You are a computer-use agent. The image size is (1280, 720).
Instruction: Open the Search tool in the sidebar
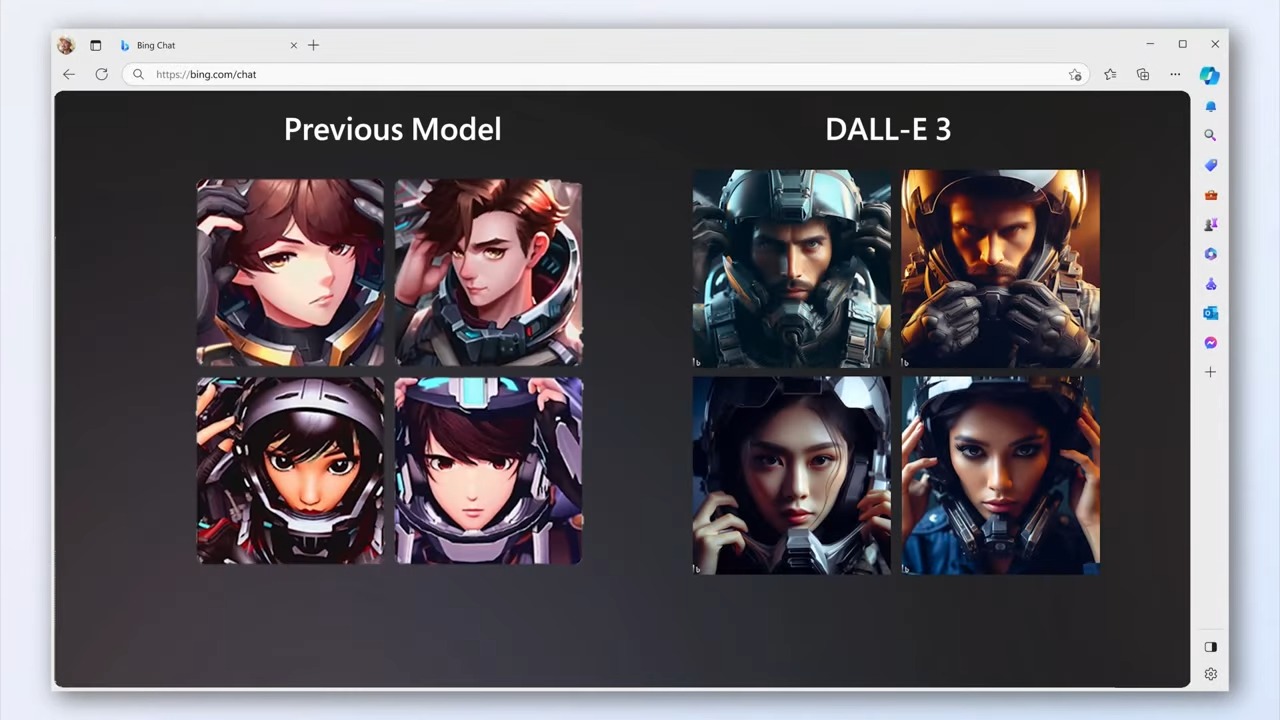1210,134
